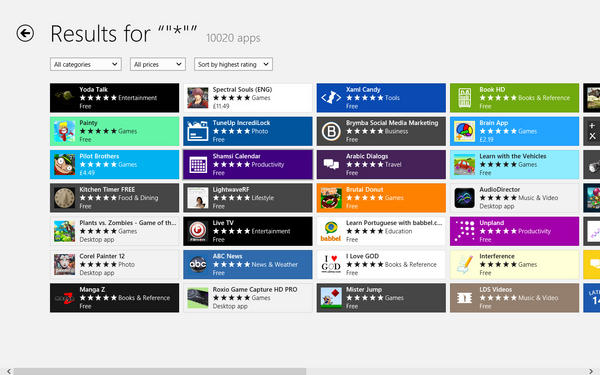Image resolution: width=600 pixels, height=375 pixels.
Task: Click the Painty app icon
Action: click(x=64, y=131)
